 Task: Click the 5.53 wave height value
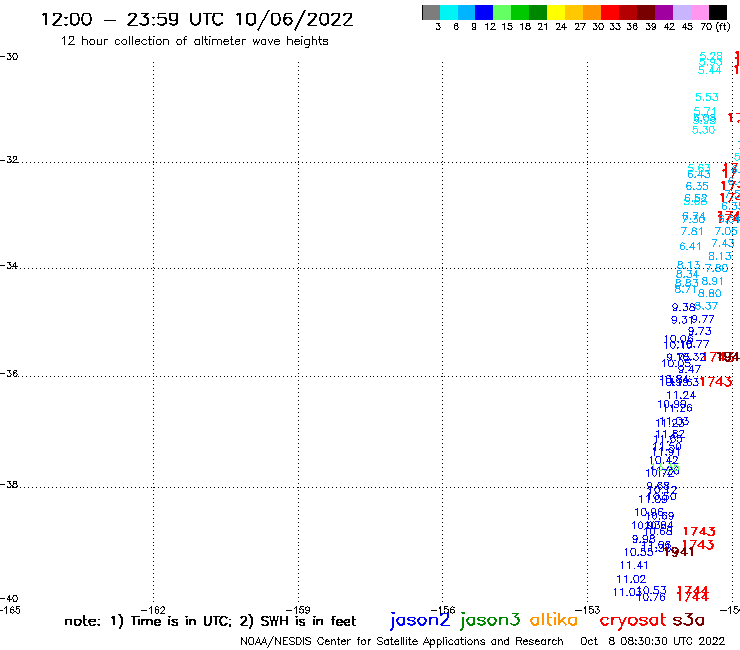[x=706, y=97]
